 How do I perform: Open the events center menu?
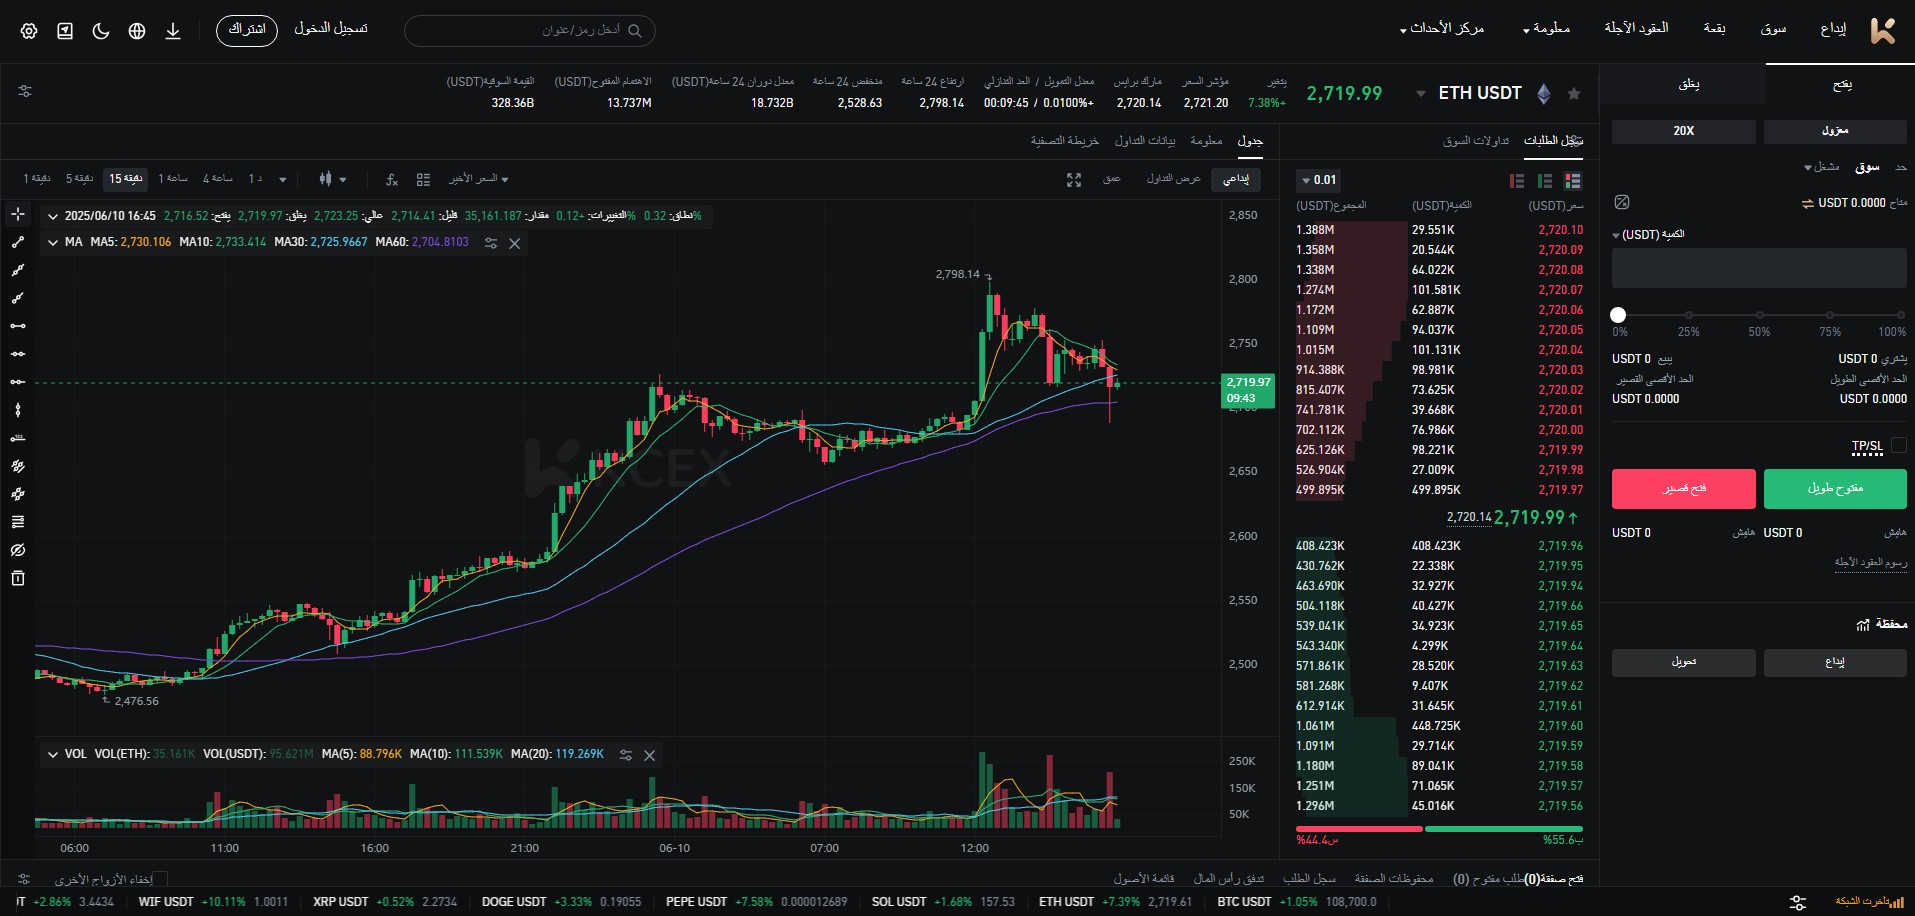pyautogui.click(x=1443, y=28)
